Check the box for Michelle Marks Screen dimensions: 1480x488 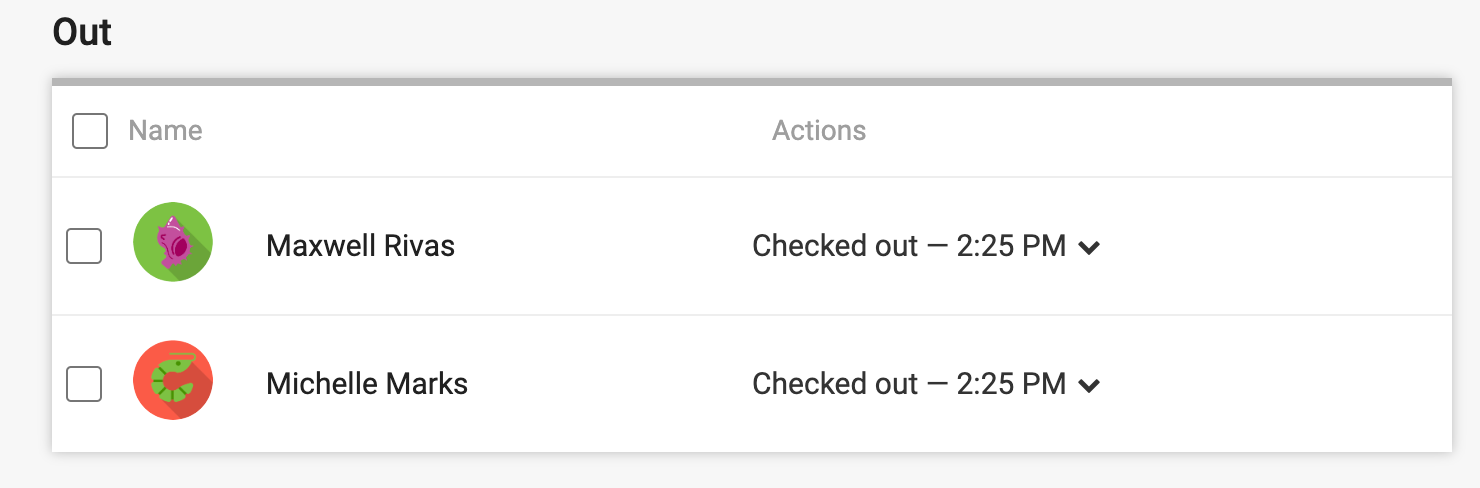click(x=84, y=384)
